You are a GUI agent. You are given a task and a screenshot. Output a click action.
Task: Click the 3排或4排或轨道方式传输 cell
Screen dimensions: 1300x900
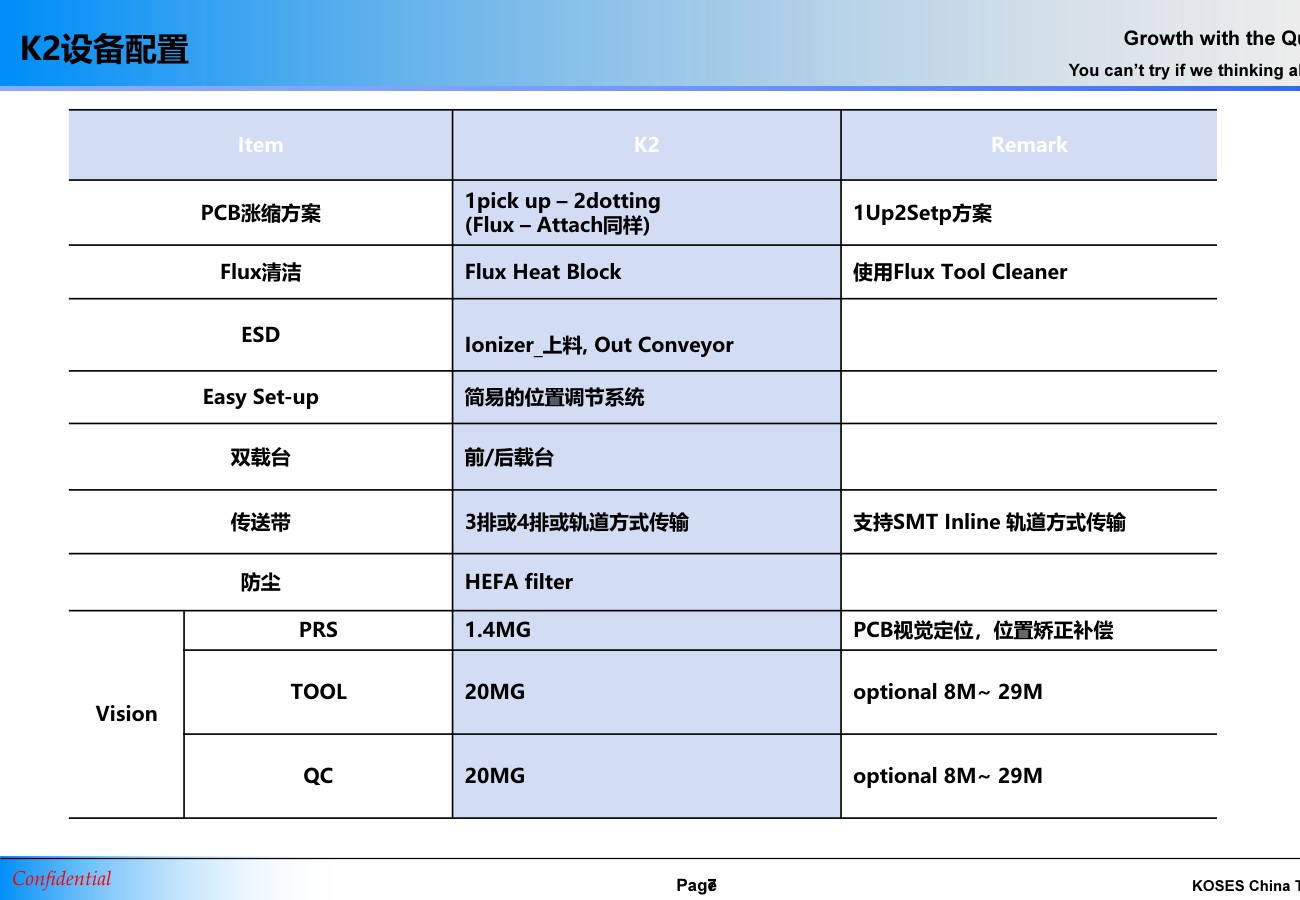[x=576, y=522]
